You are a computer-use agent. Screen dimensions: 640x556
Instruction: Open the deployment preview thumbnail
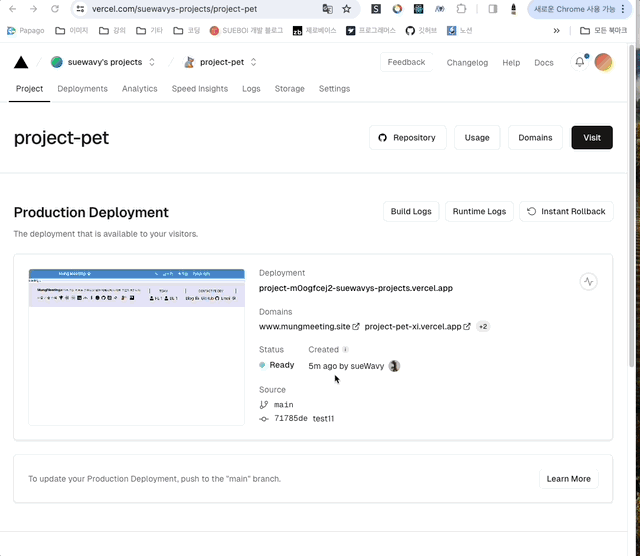point(136,347)
